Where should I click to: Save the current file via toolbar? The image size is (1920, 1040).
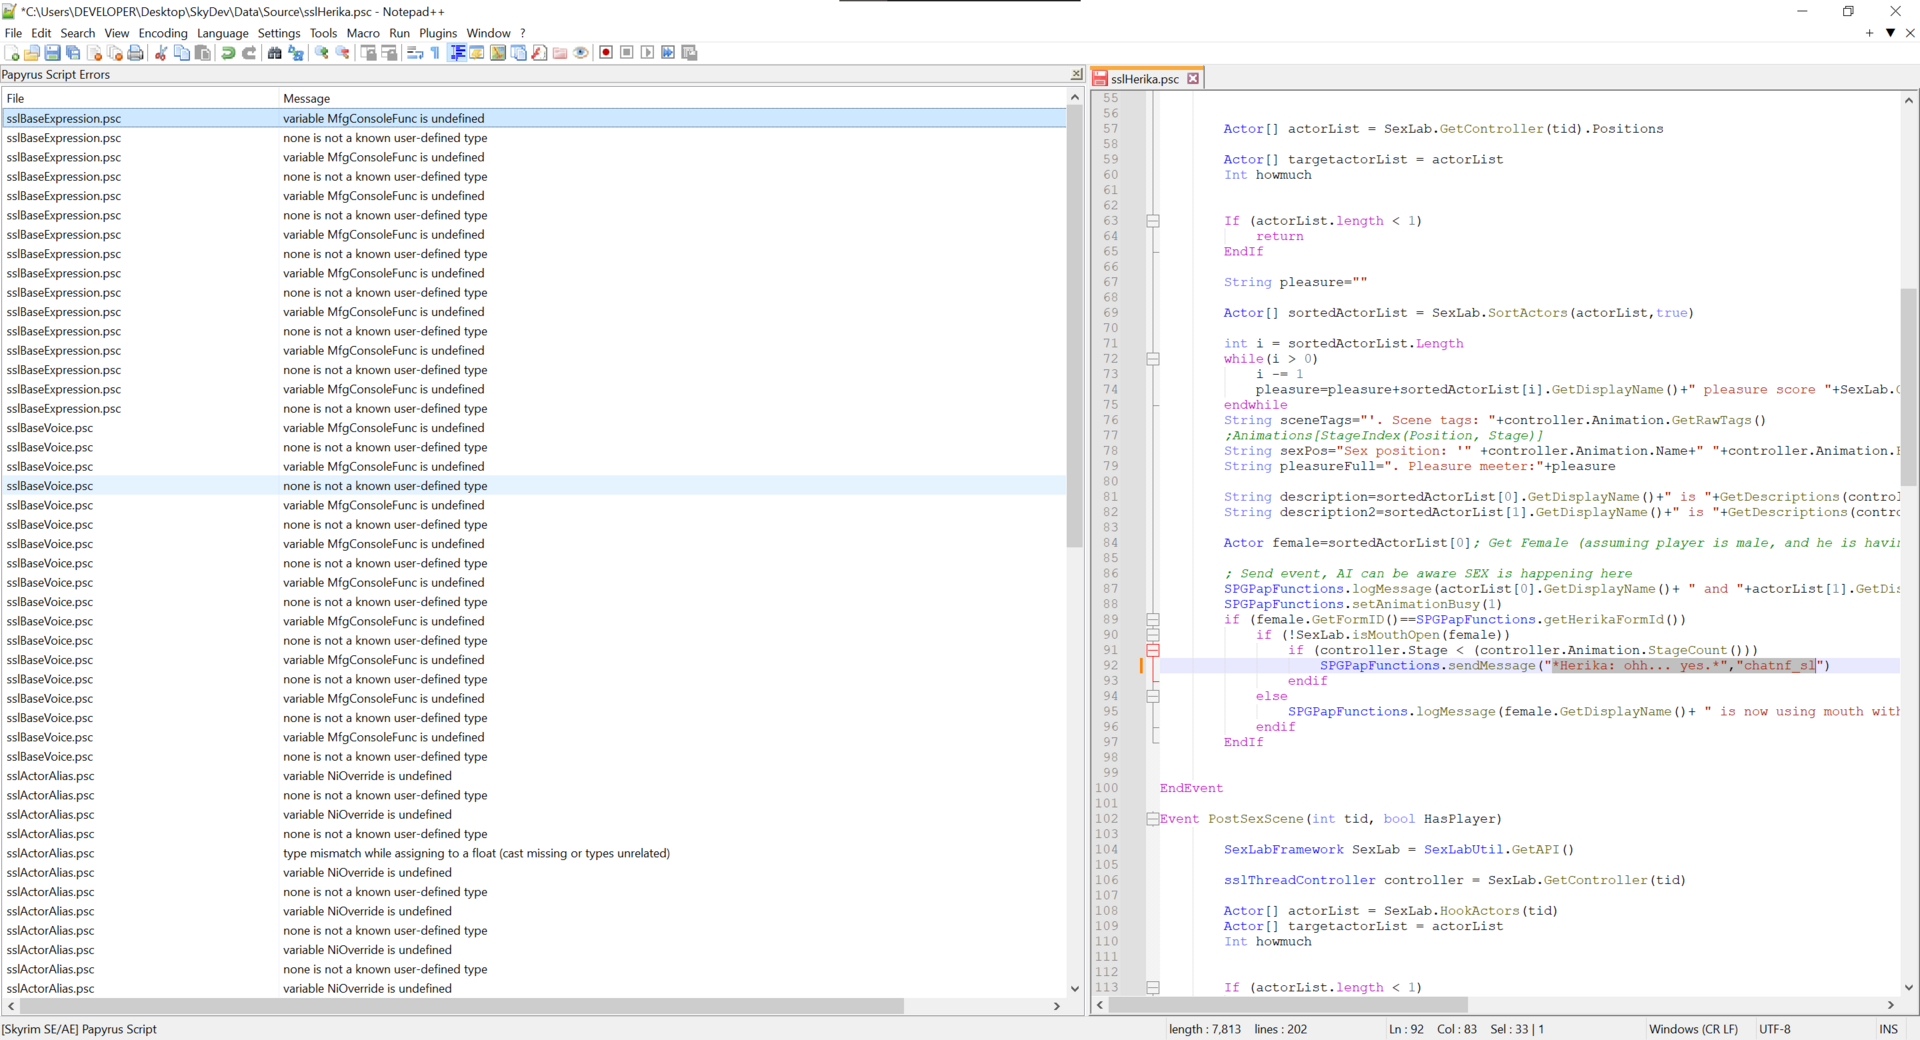tap(52, 52)
